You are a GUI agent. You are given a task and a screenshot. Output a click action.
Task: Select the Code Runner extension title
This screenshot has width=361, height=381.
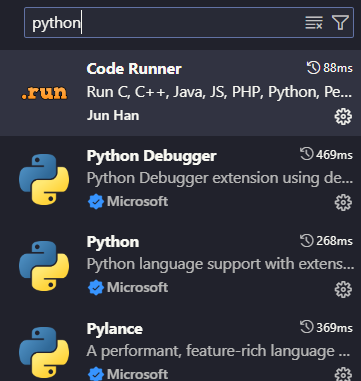pos(134,69)
